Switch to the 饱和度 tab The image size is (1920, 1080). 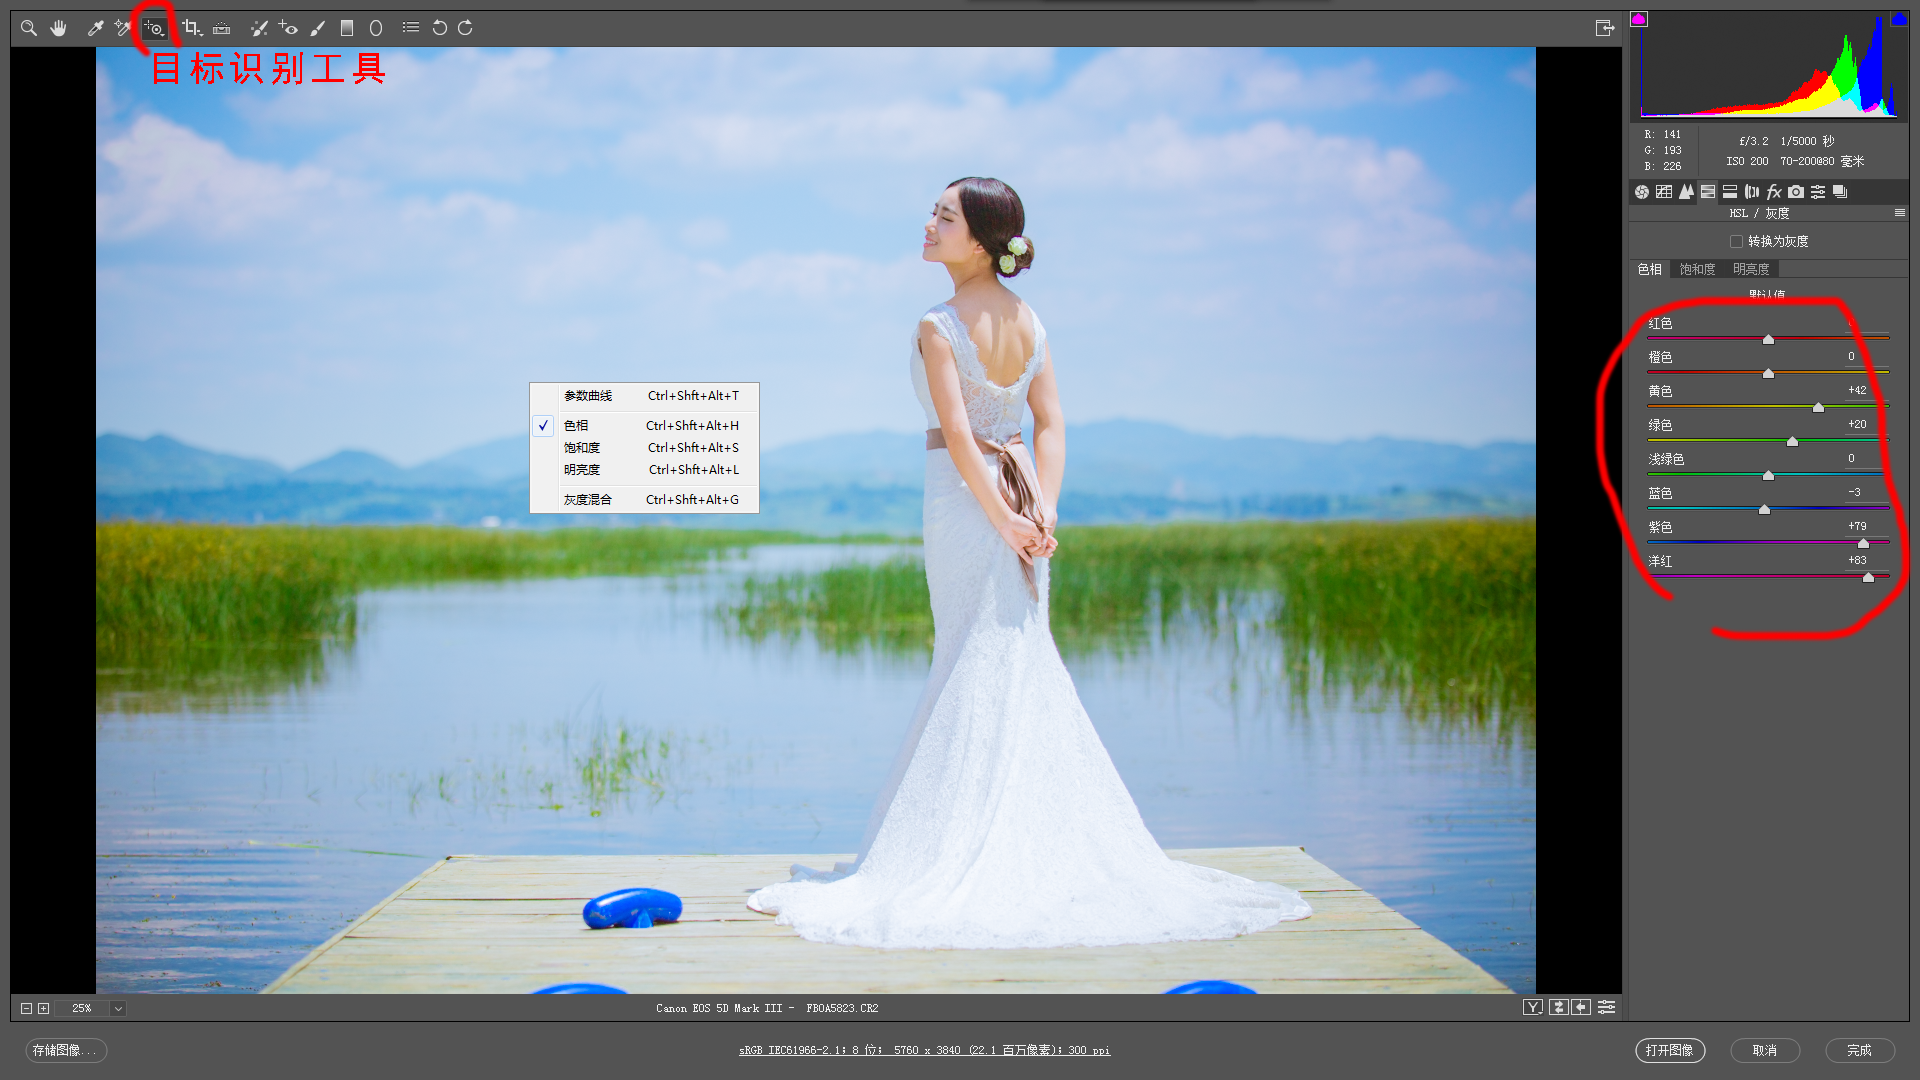click(1697, 270)
